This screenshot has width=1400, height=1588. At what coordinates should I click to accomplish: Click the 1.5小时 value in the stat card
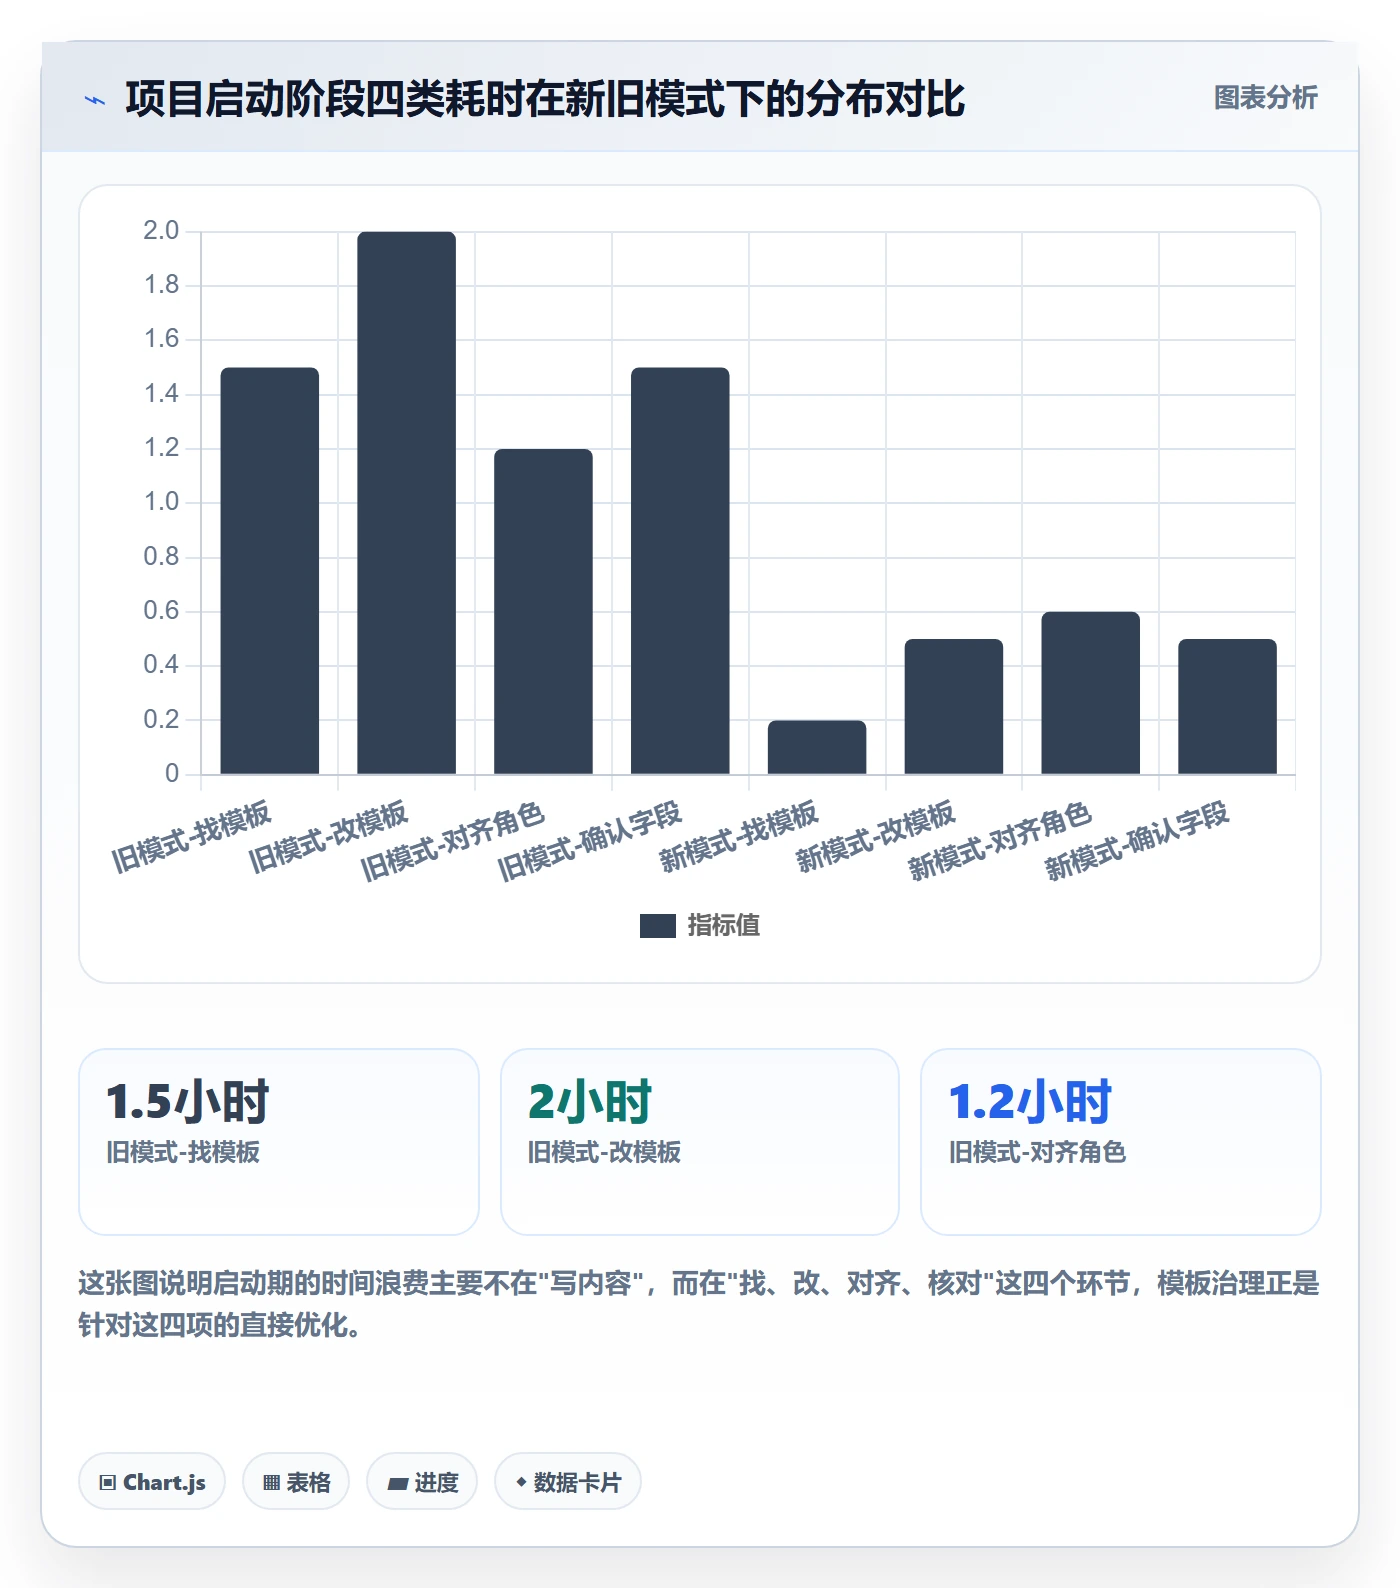pos(188,1102)
